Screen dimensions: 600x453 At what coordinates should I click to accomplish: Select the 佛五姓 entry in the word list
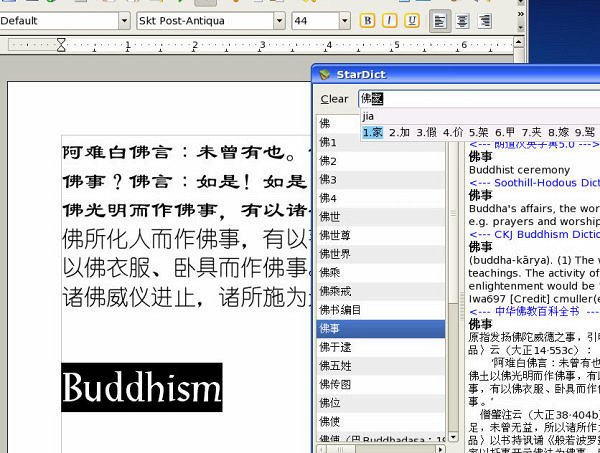click(381, 366)
